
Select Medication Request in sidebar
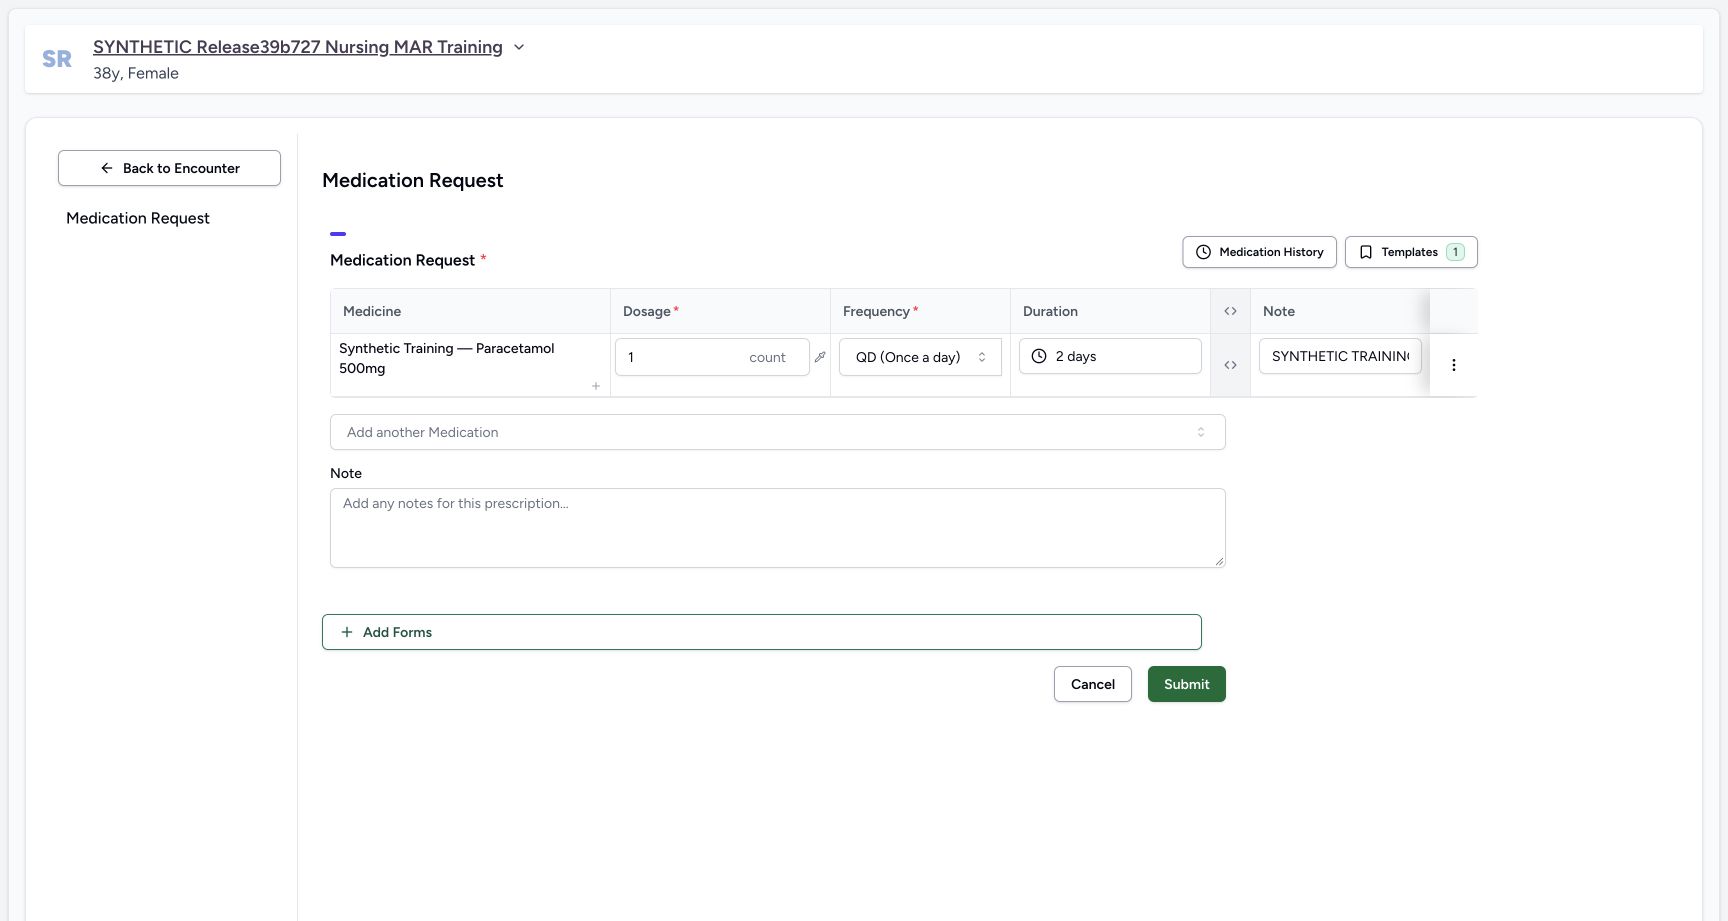(138, 218)
